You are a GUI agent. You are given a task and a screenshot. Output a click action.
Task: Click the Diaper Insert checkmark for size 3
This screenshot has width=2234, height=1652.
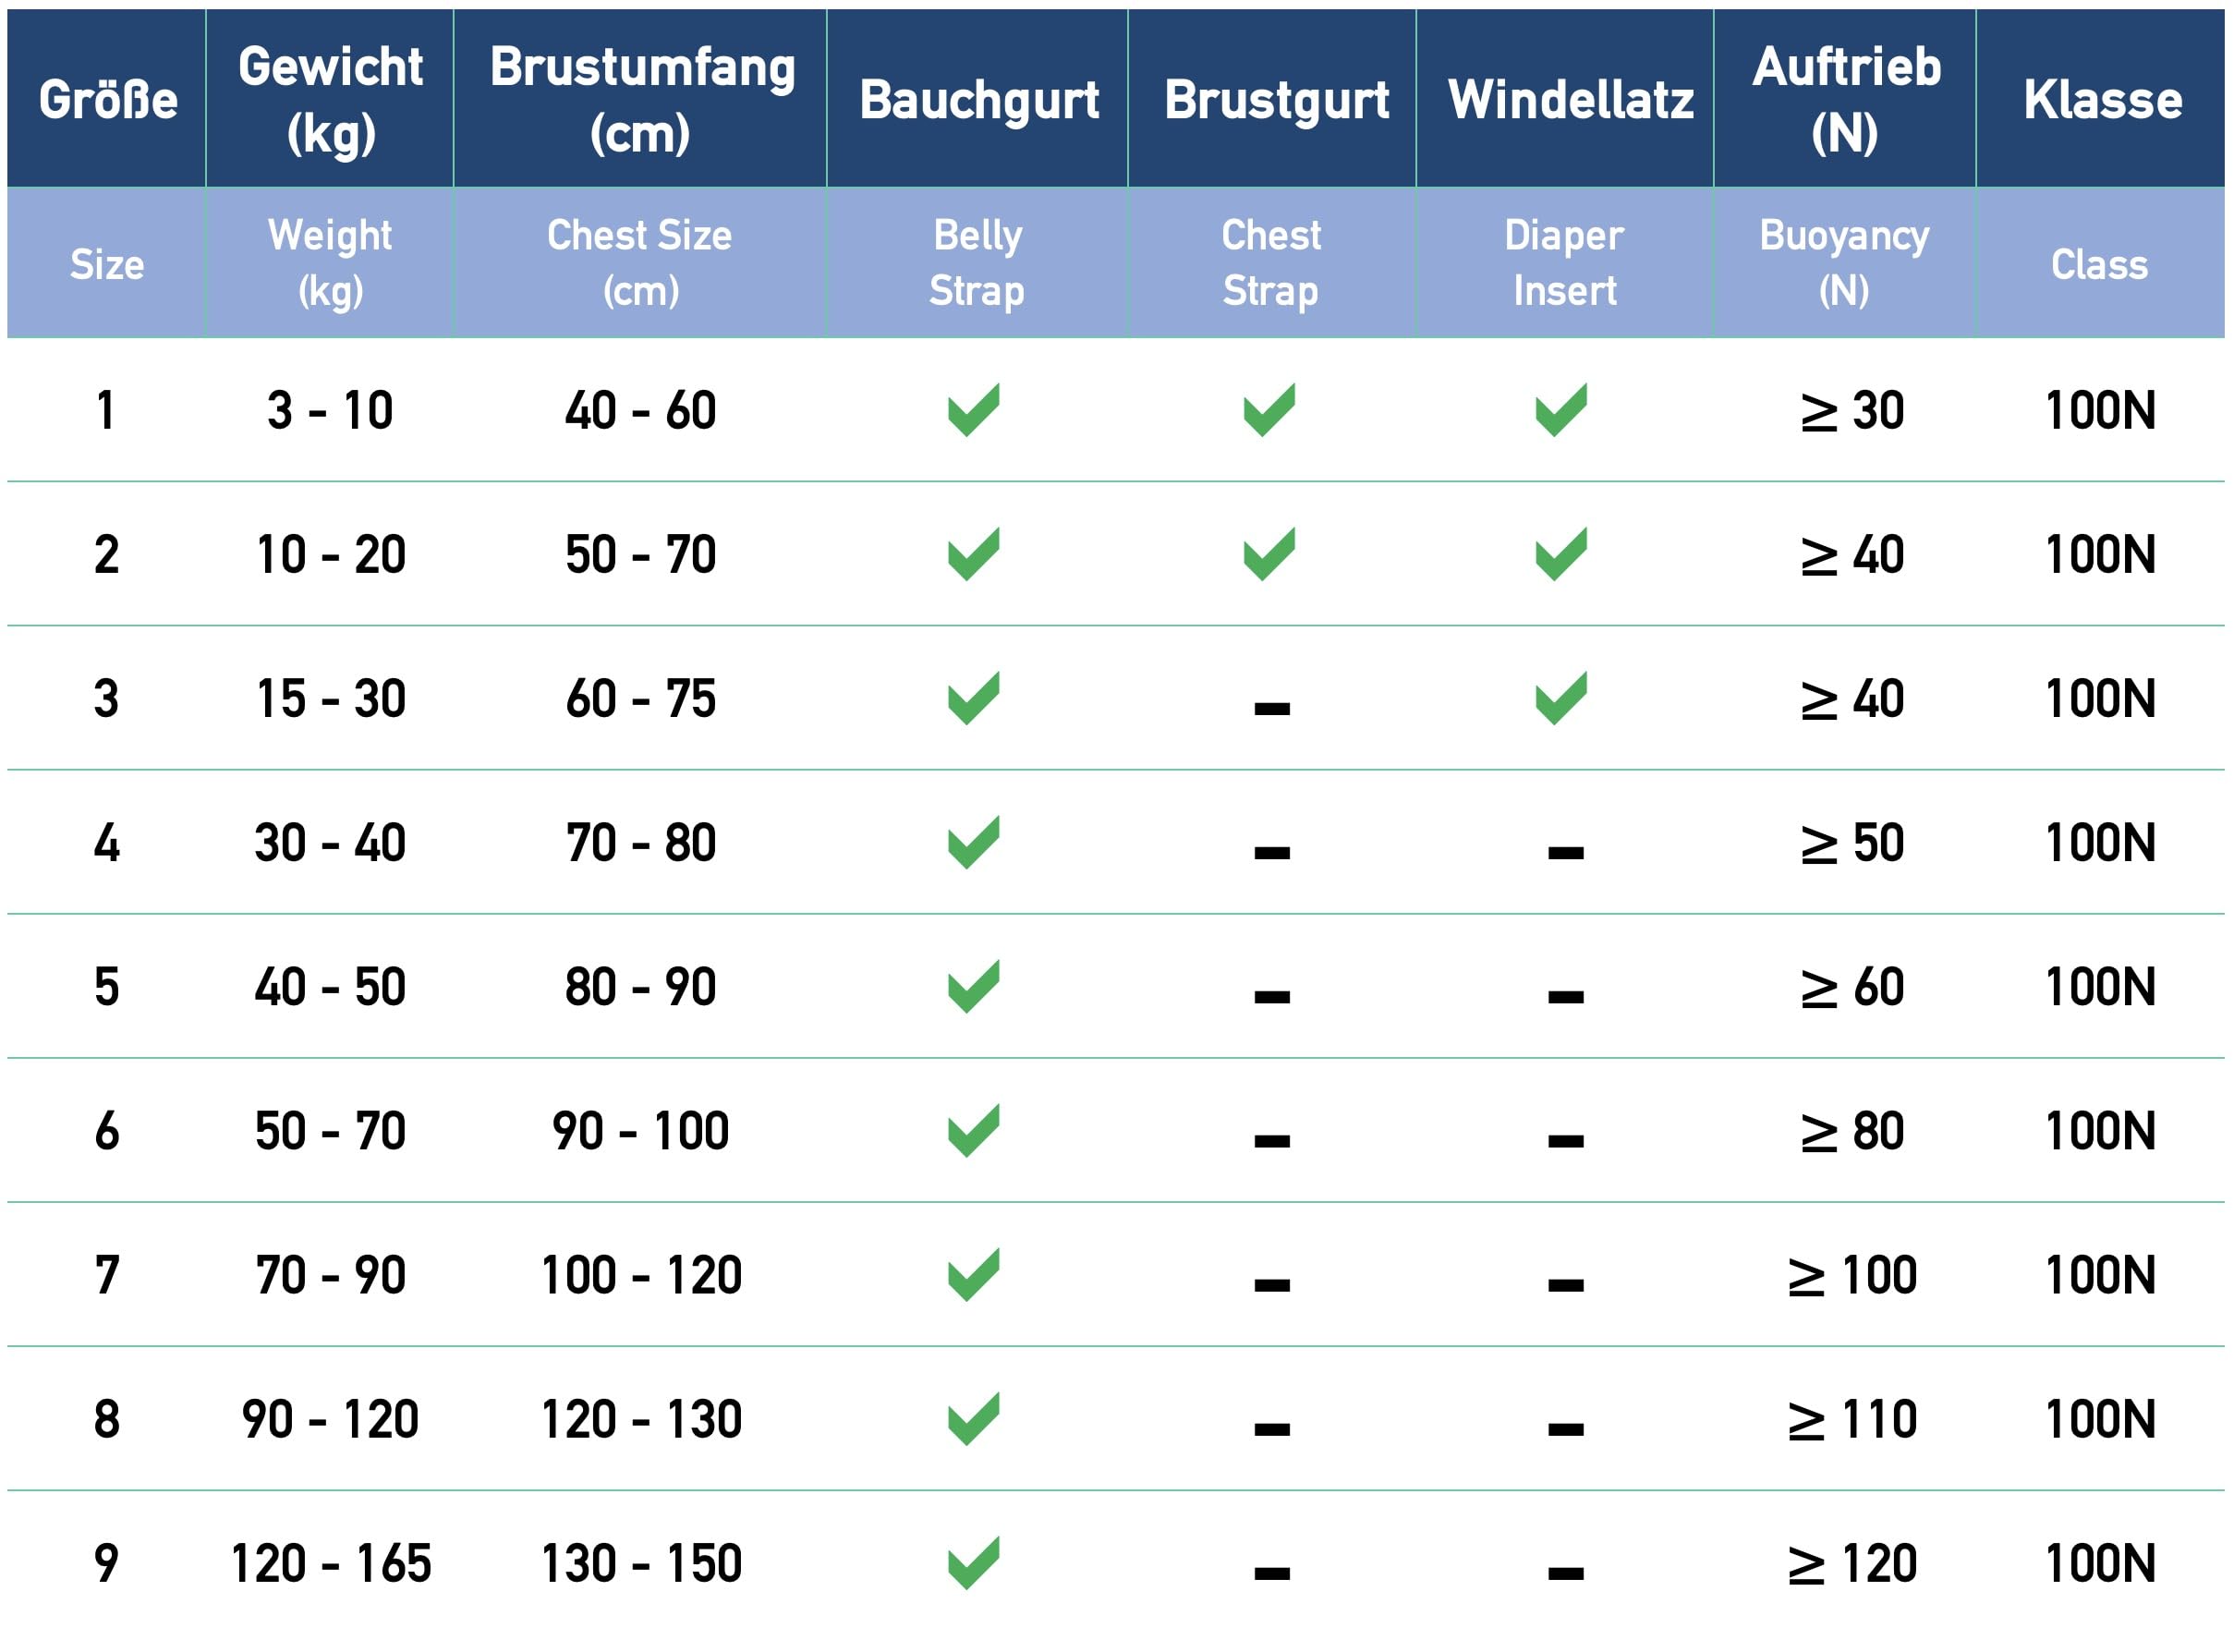(x=1561, y=698)
